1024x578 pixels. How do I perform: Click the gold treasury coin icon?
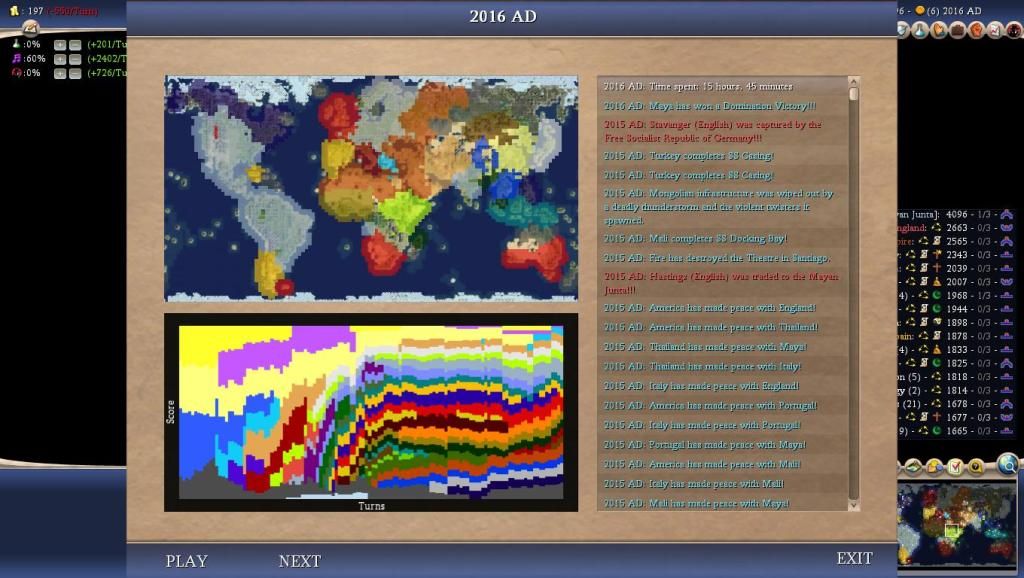coord(14,10)
